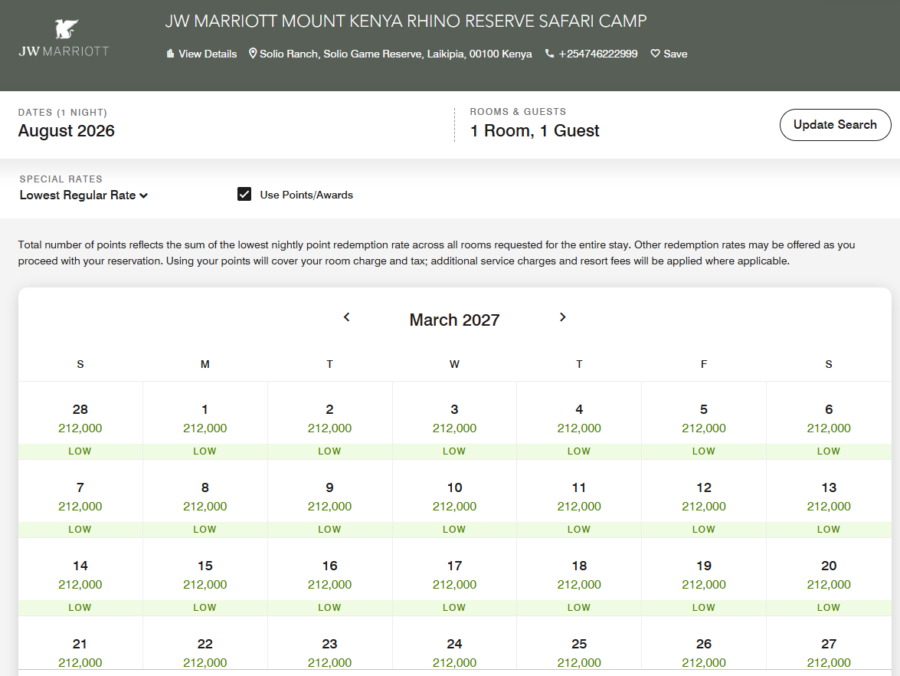The height and width of the screenshot is (676, 900).
Task: Select March 8 calendar date
Action: [205, 499]
